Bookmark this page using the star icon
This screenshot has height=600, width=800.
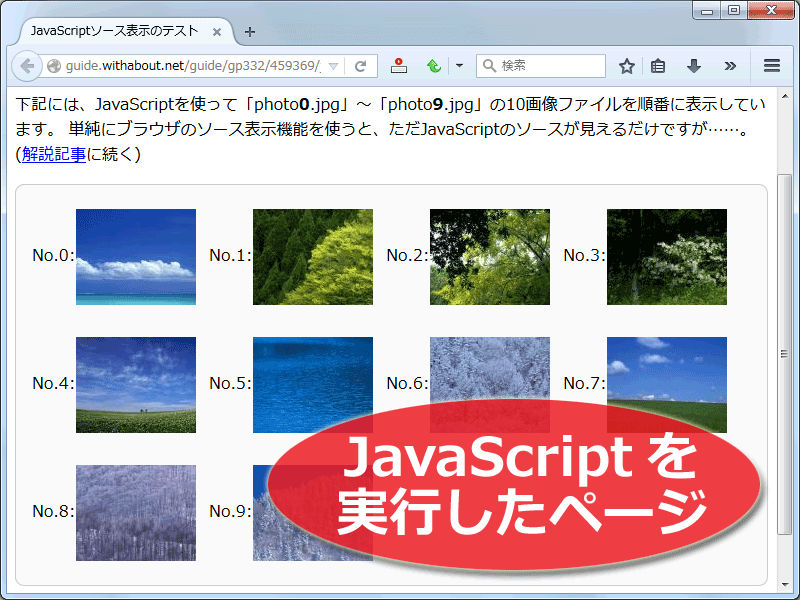pos(627,66)
